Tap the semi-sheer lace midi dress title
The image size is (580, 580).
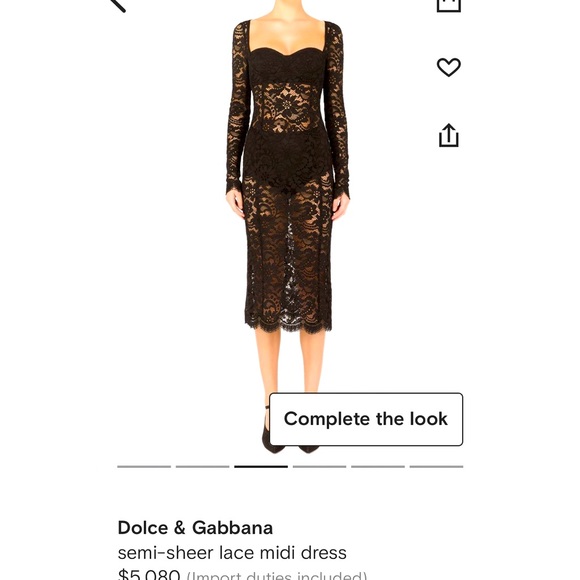pos(232,553)
